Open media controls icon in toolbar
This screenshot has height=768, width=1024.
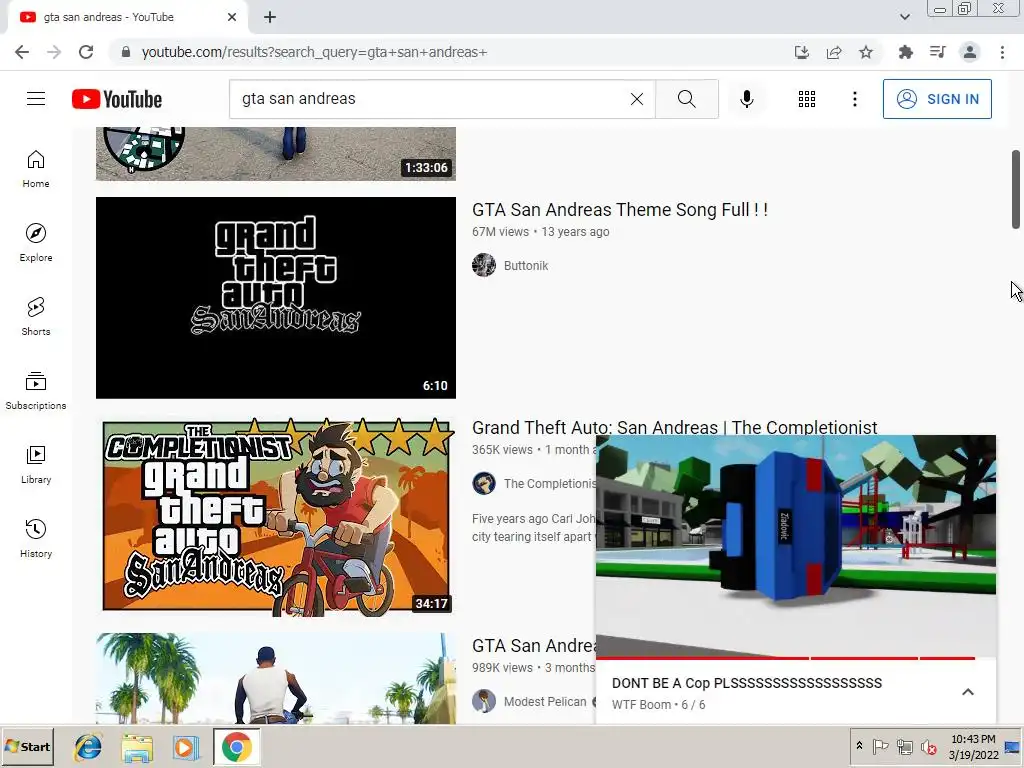click(x=937, y=52)
